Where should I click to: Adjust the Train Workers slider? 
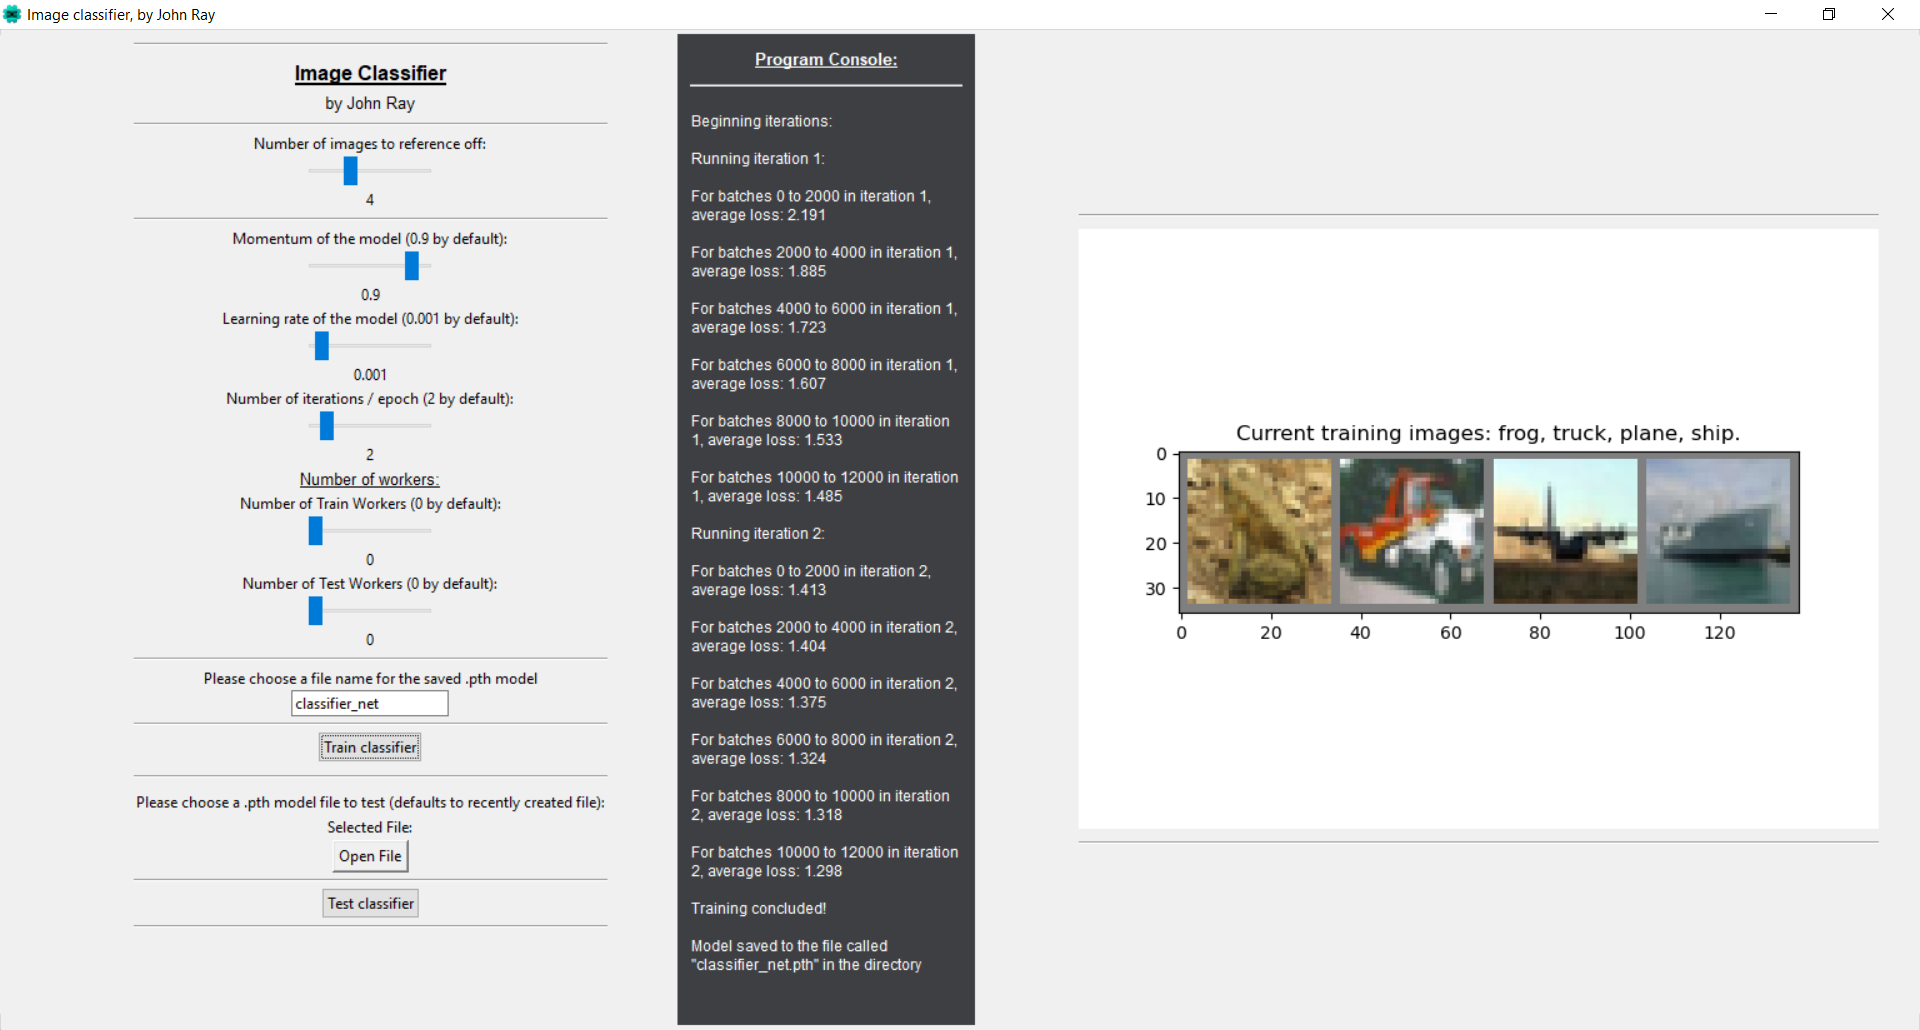(x=315, y=531)
